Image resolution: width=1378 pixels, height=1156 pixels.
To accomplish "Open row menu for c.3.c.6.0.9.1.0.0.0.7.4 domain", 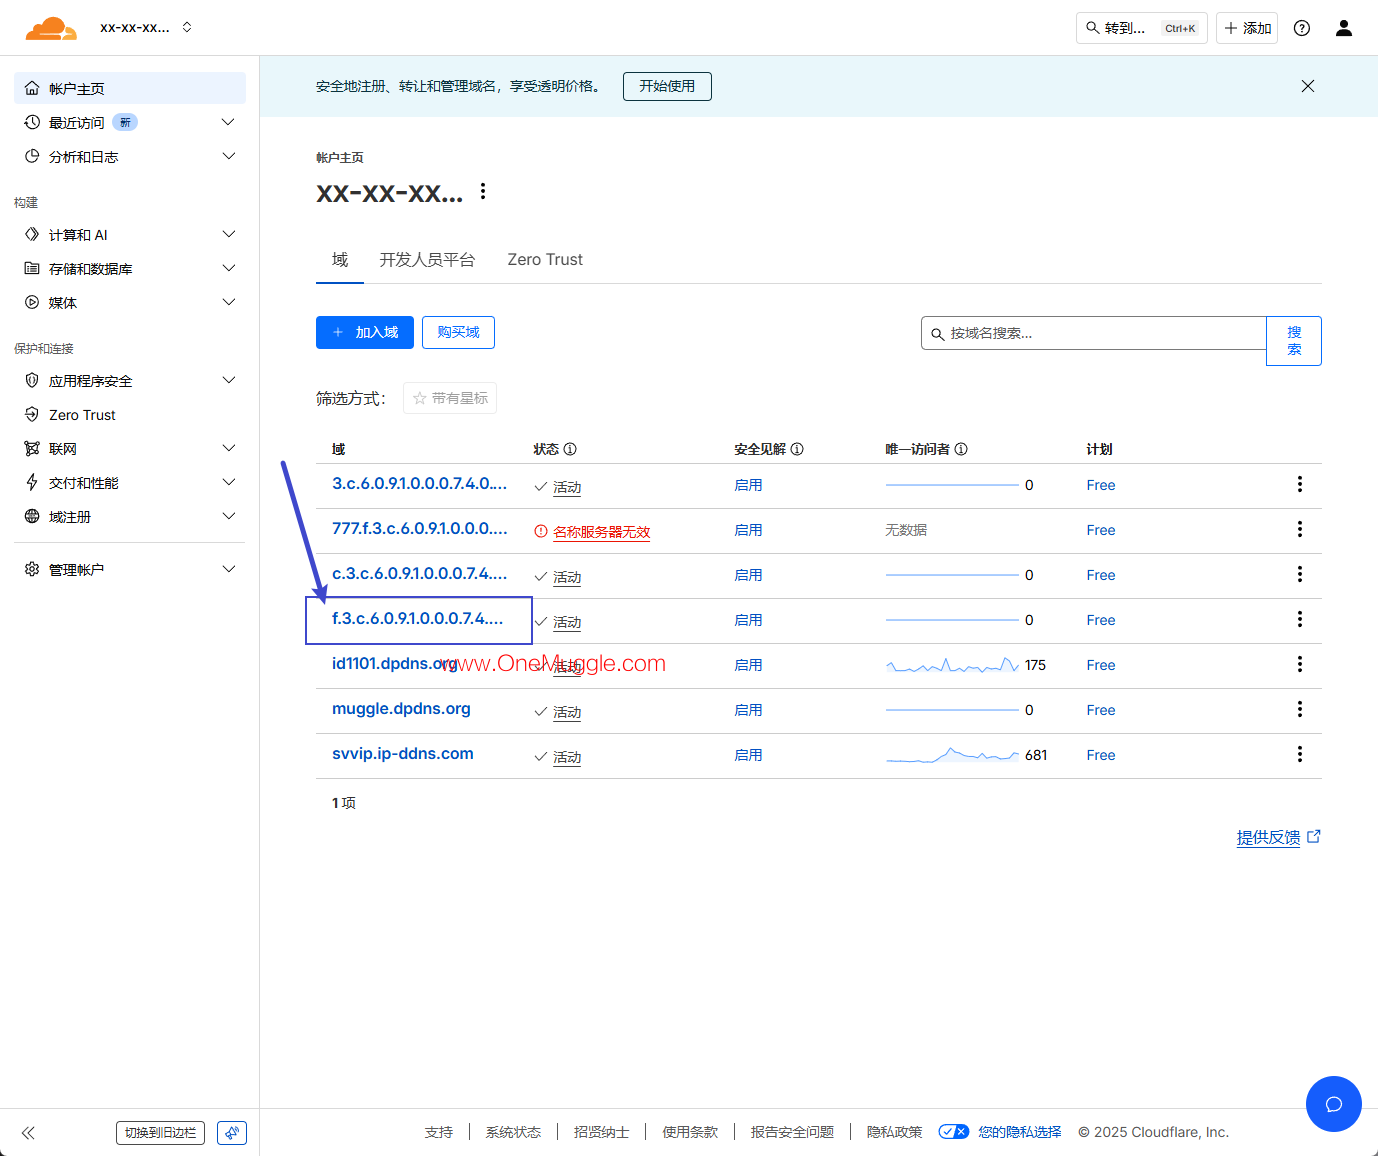I will pos(1300,574).
